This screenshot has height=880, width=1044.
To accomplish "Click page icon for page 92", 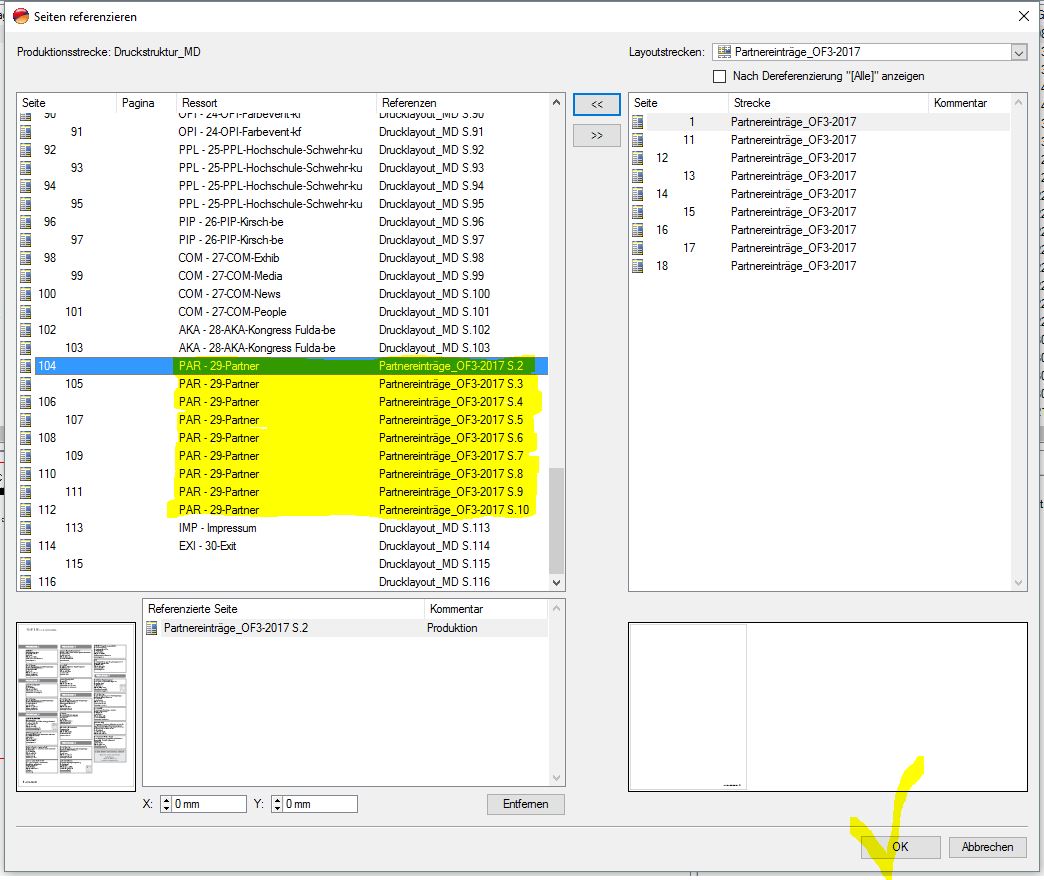I will [26, 150].
